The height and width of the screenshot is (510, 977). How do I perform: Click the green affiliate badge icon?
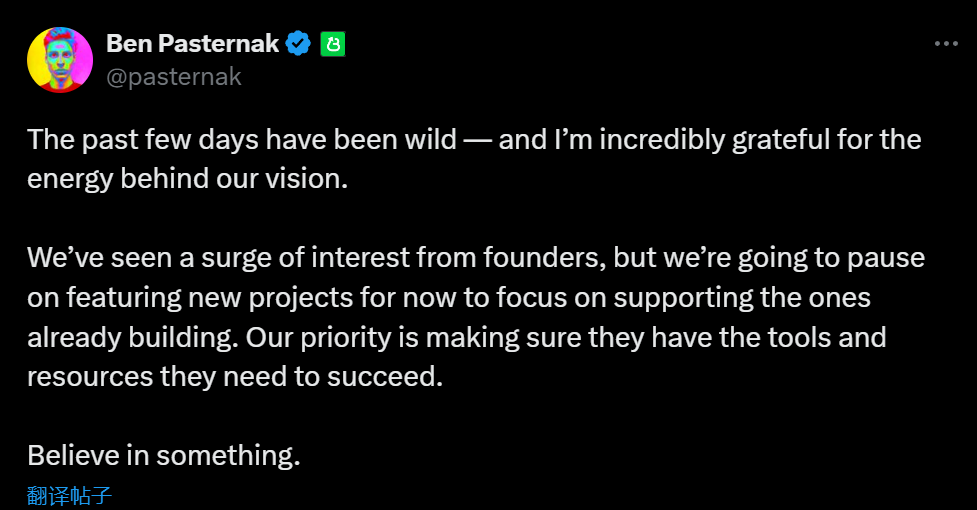332,44
